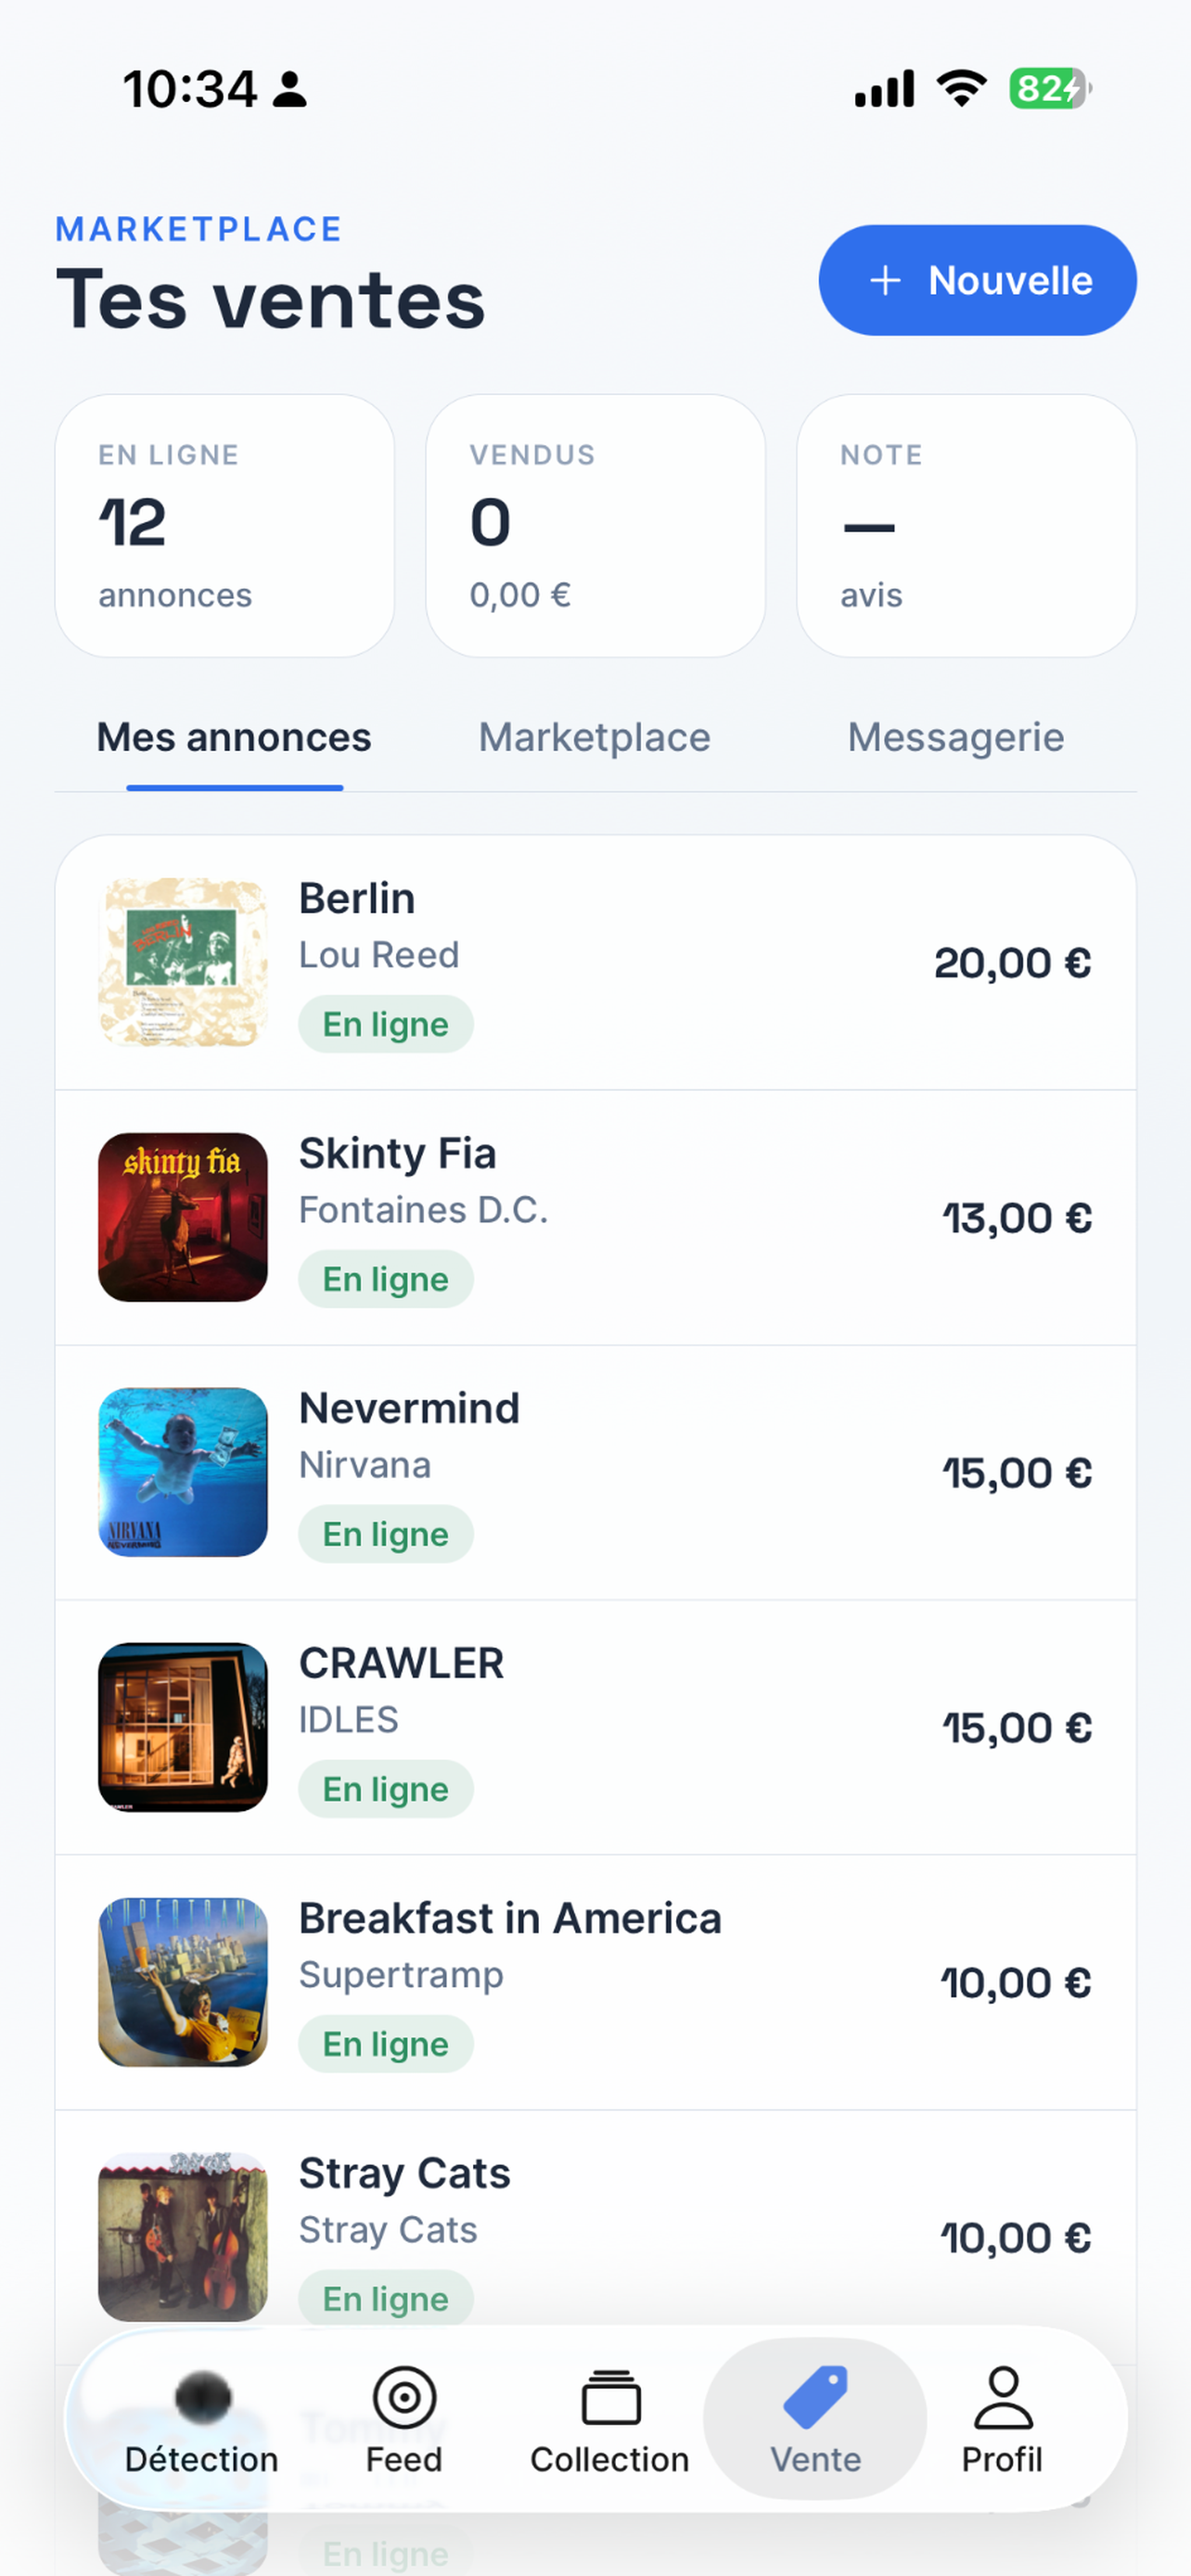Open the Détection tab icon

coord(203,2397)
